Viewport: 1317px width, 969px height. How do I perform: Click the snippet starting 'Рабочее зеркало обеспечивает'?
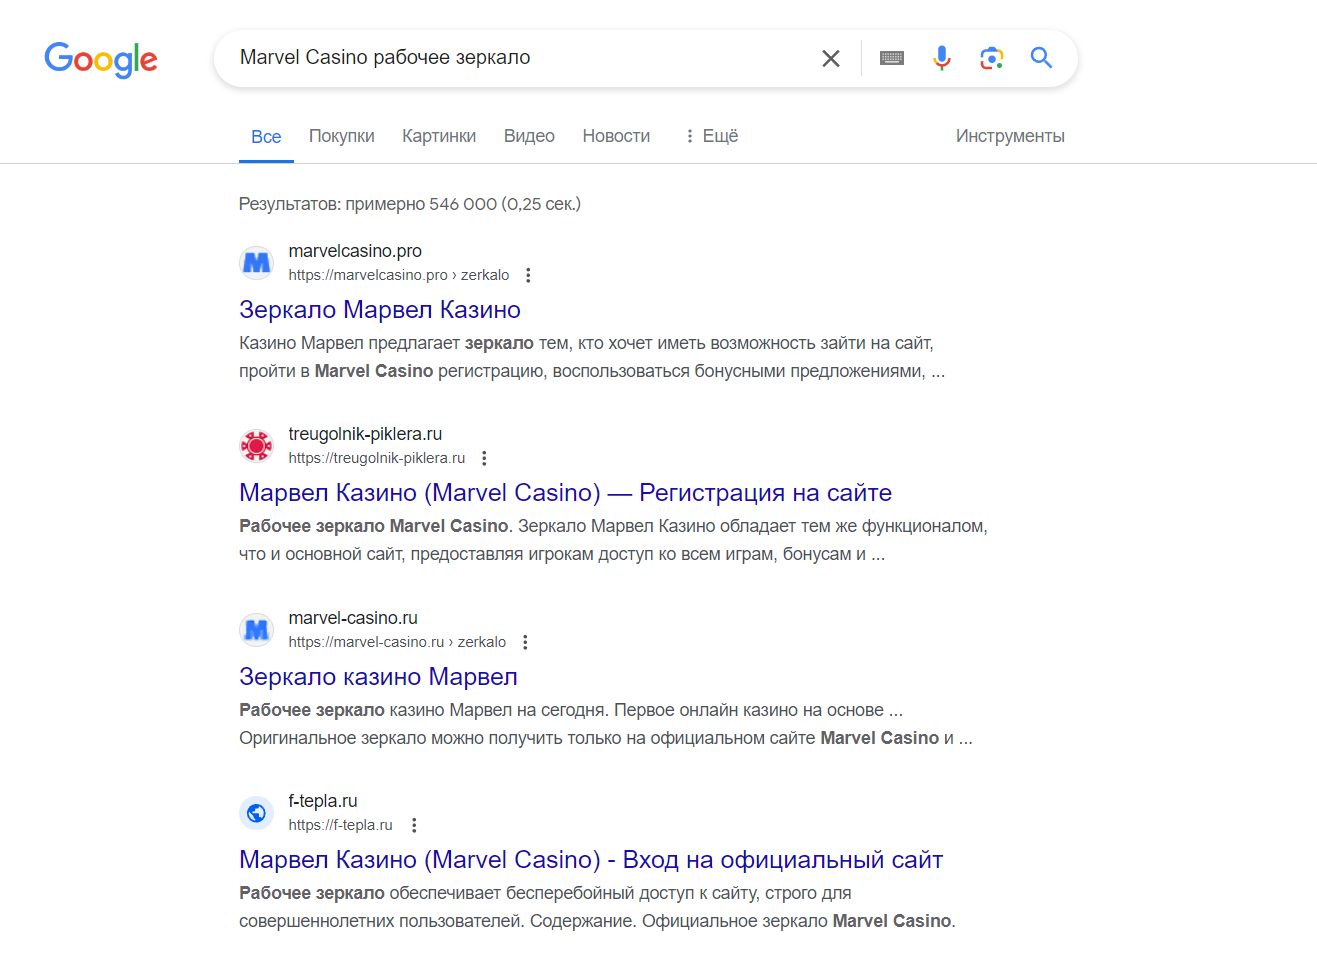click(597, 907)
